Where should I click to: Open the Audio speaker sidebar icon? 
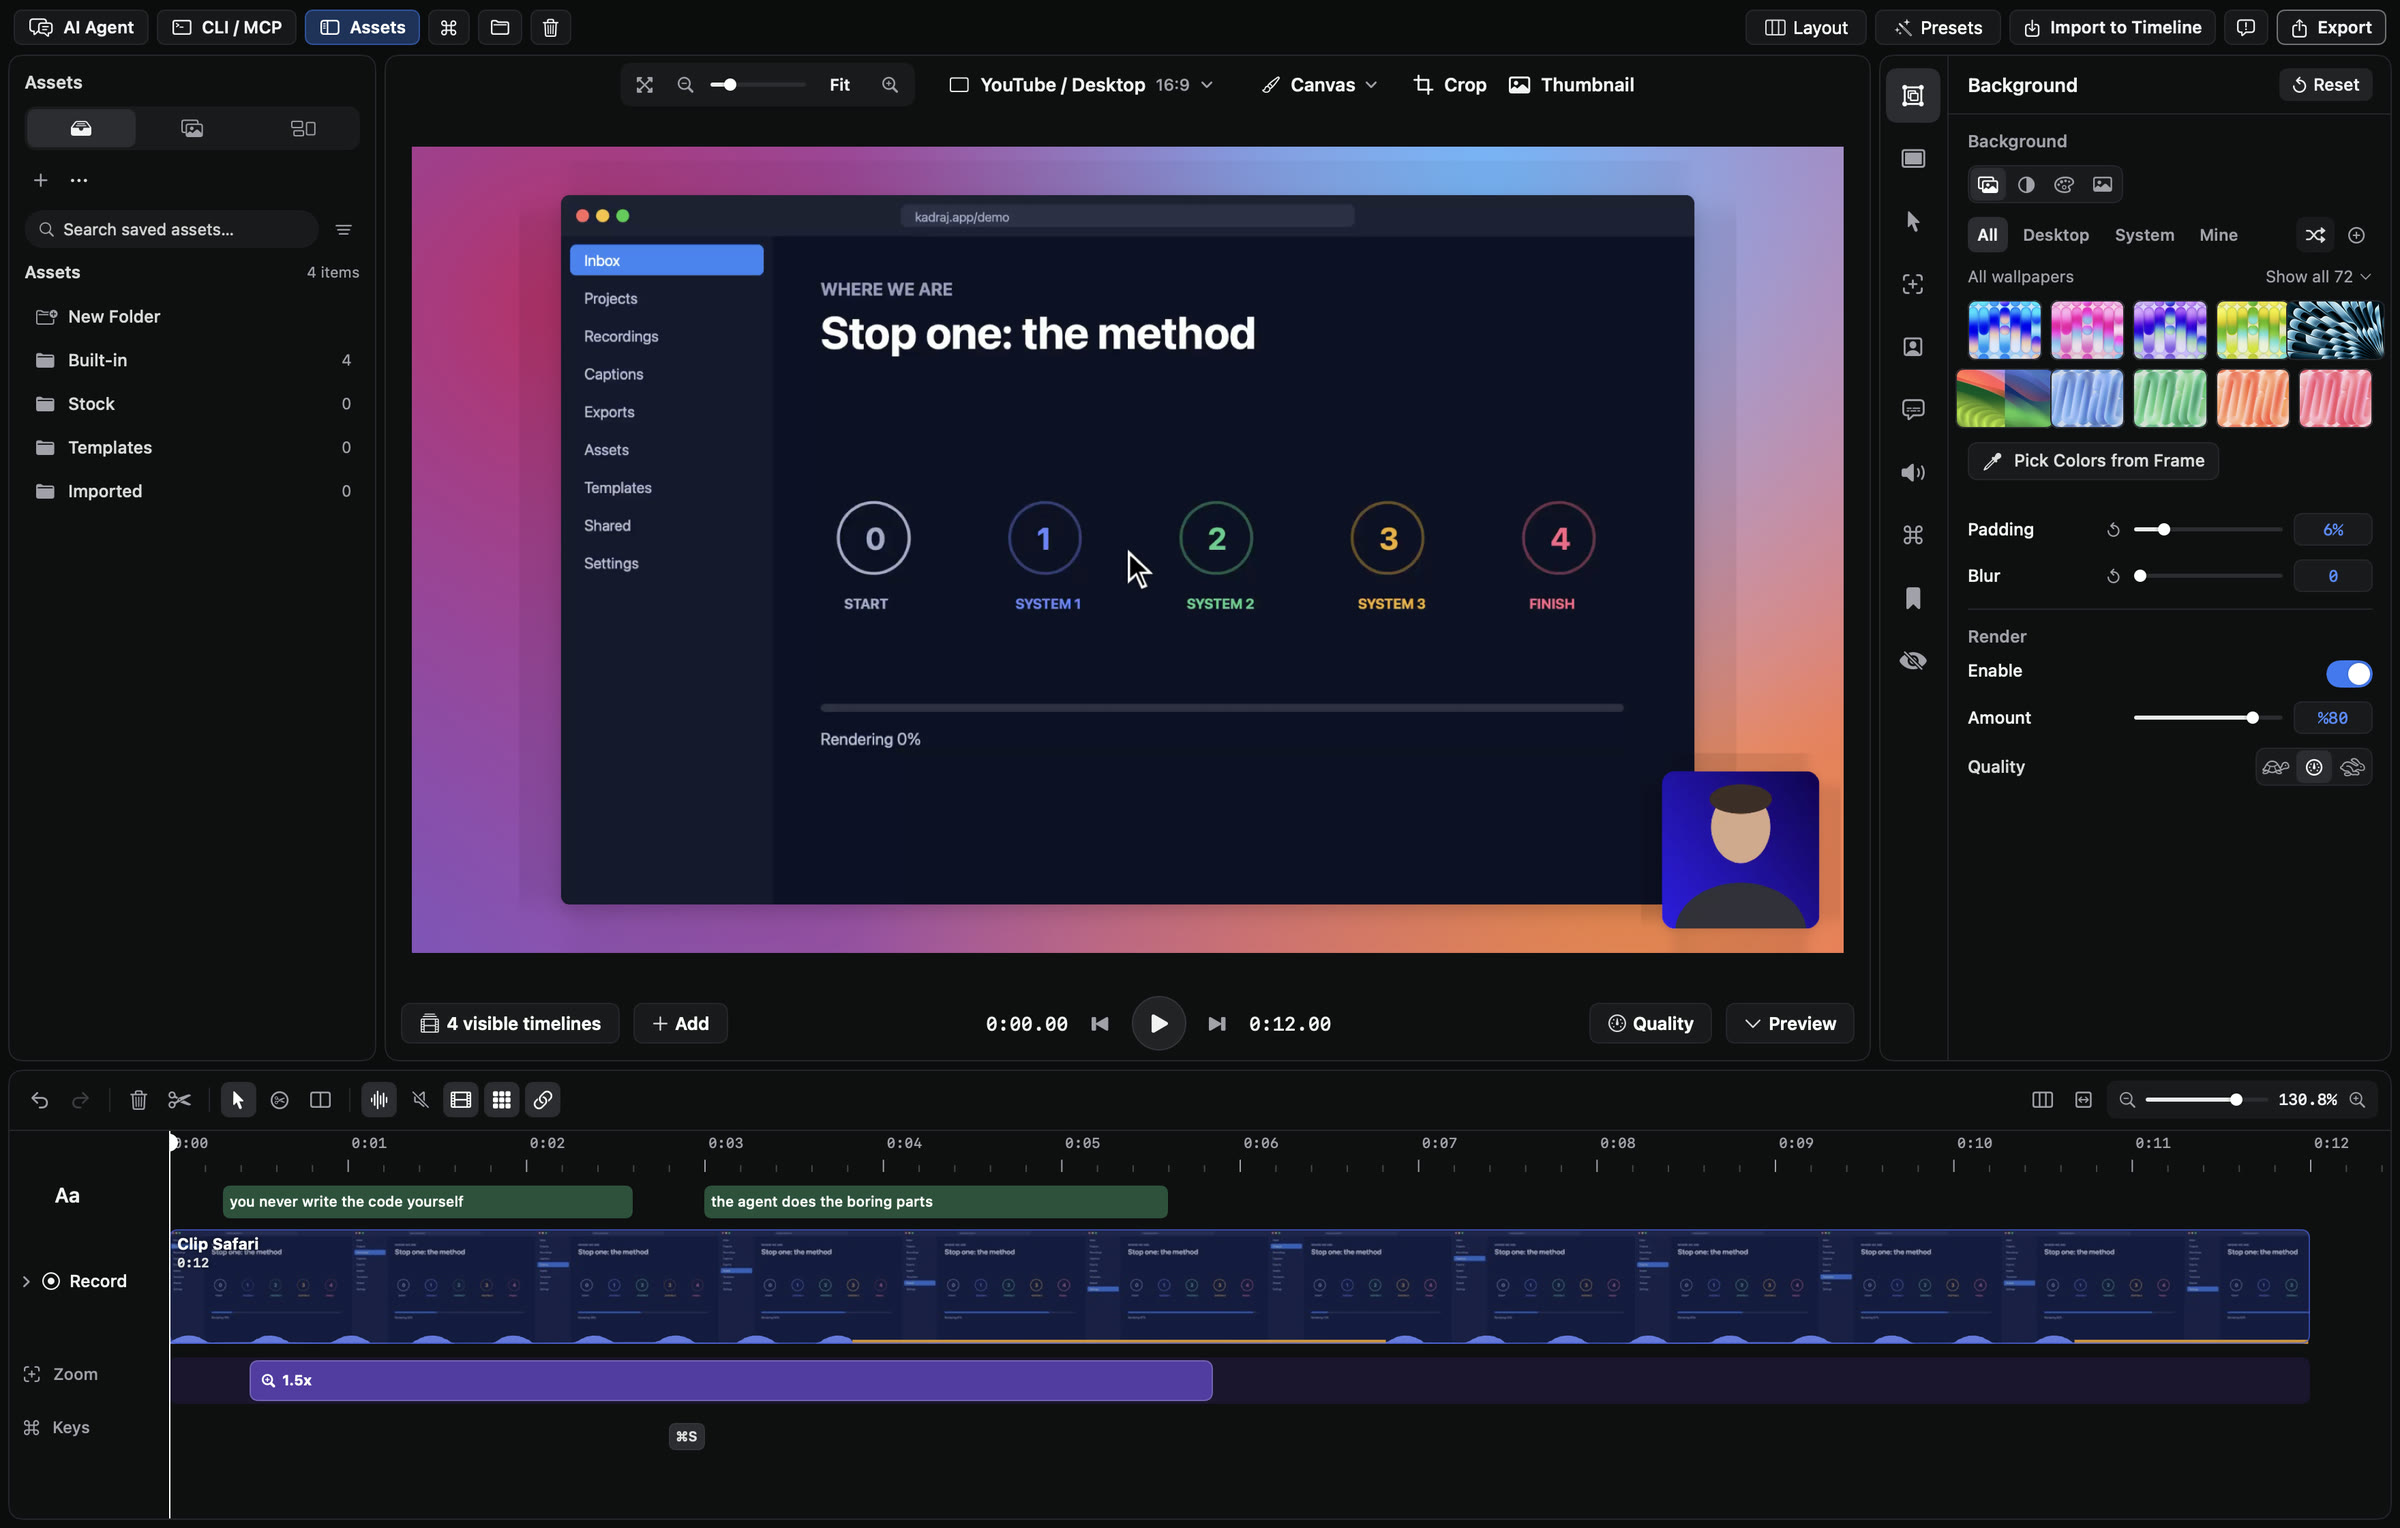[1913, 473]
